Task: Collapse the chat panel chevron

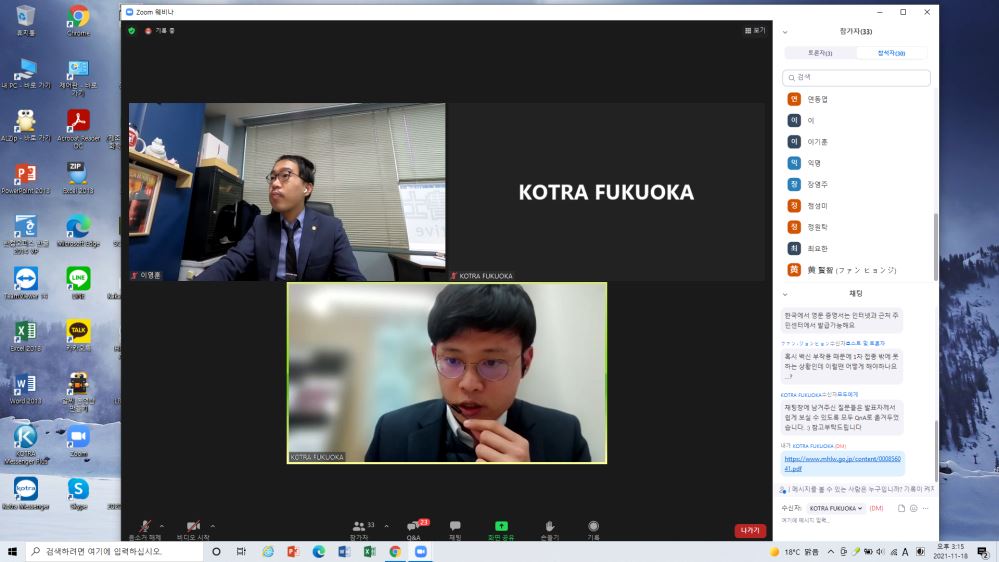Action: pos(785,294)
